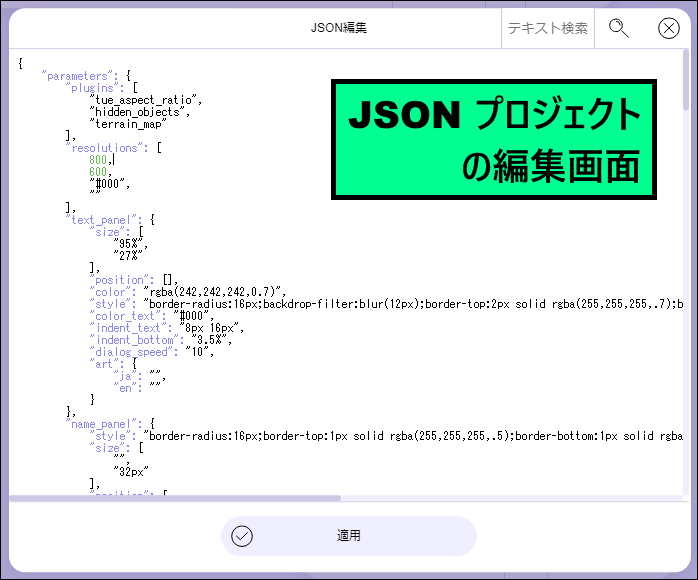Click the "dialog_speed" key line

coord(135,352)
